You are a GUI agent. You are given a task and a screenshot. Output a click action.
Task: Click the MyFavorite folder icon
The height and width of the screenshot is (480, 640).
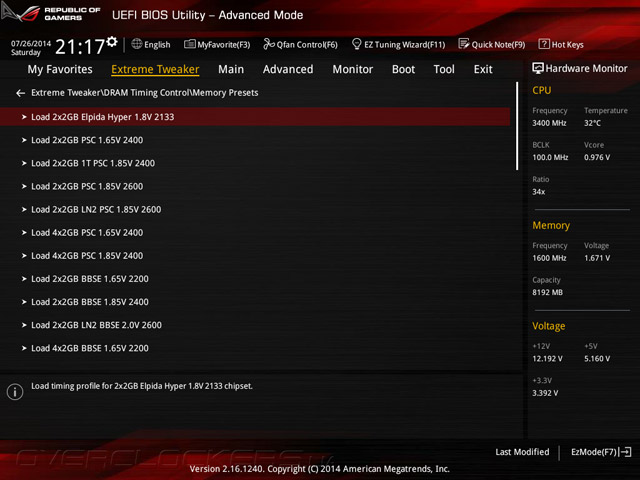click(189, 44)
